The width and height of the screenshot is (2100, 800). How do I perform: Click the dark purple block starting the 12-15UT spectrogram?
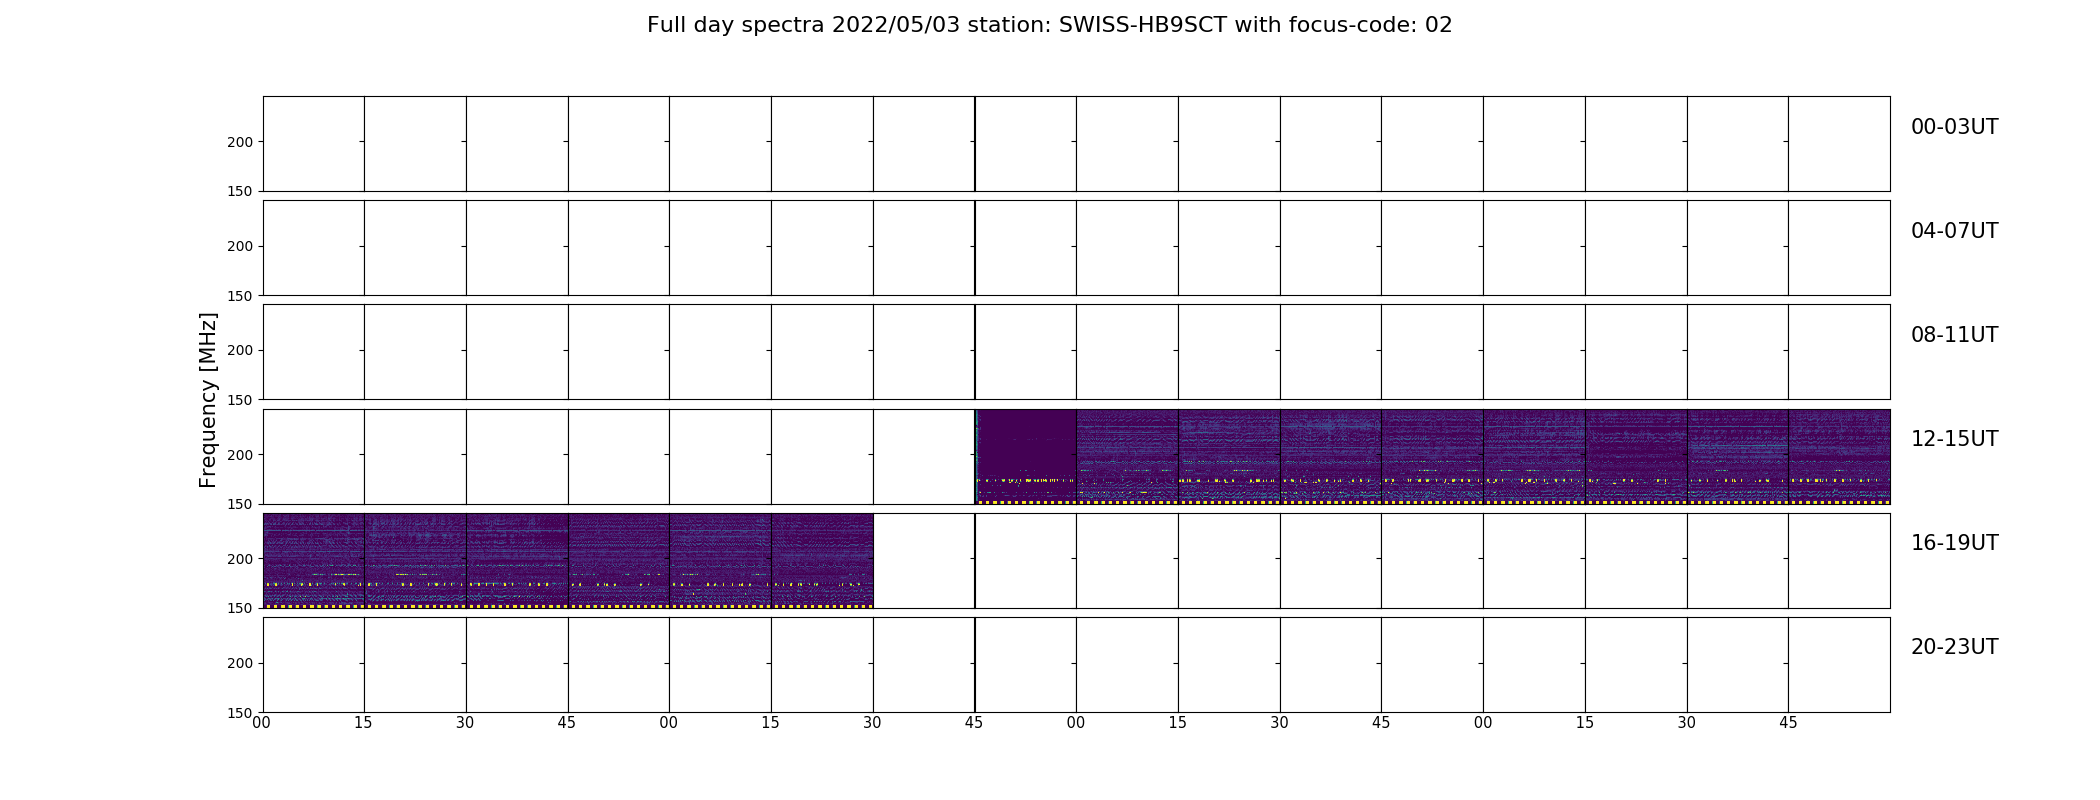(1026, 456)
